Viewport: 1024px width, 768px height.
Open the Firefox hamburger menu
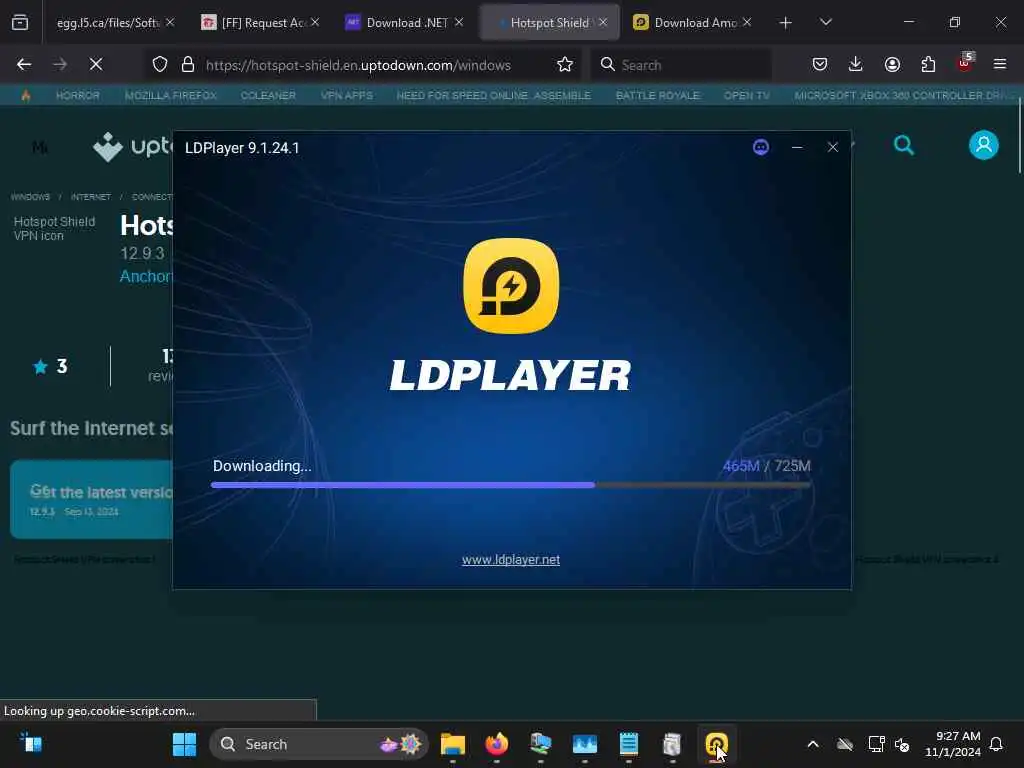click(1000, 65)
